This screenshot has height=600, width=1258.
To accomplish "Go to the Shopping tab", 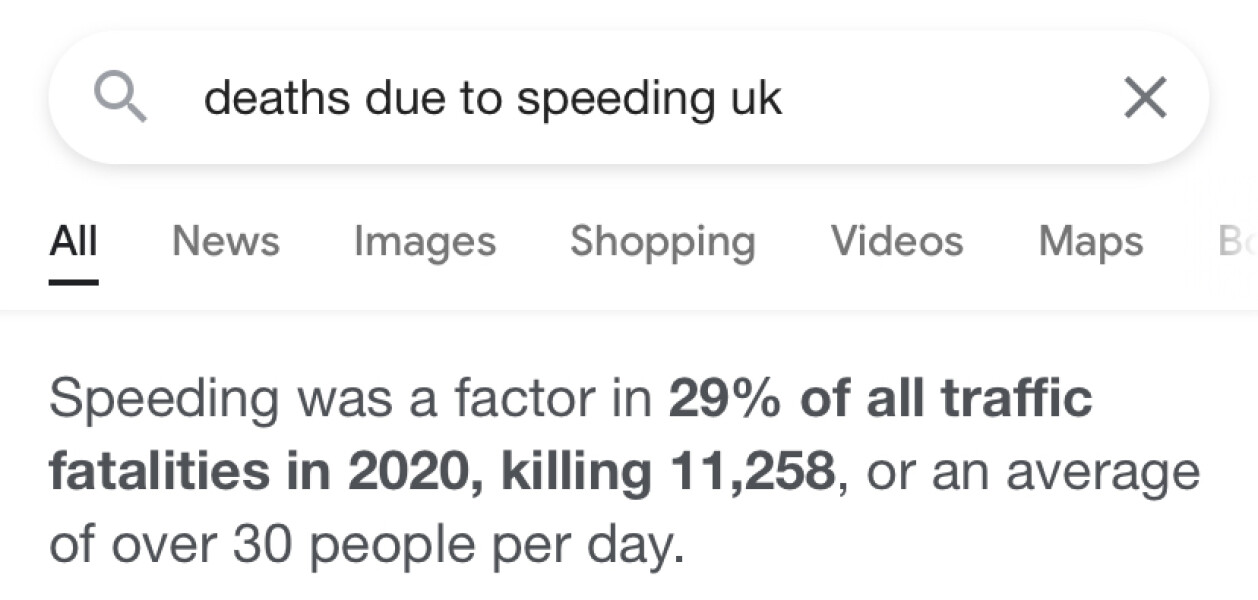I will point(662,241).
